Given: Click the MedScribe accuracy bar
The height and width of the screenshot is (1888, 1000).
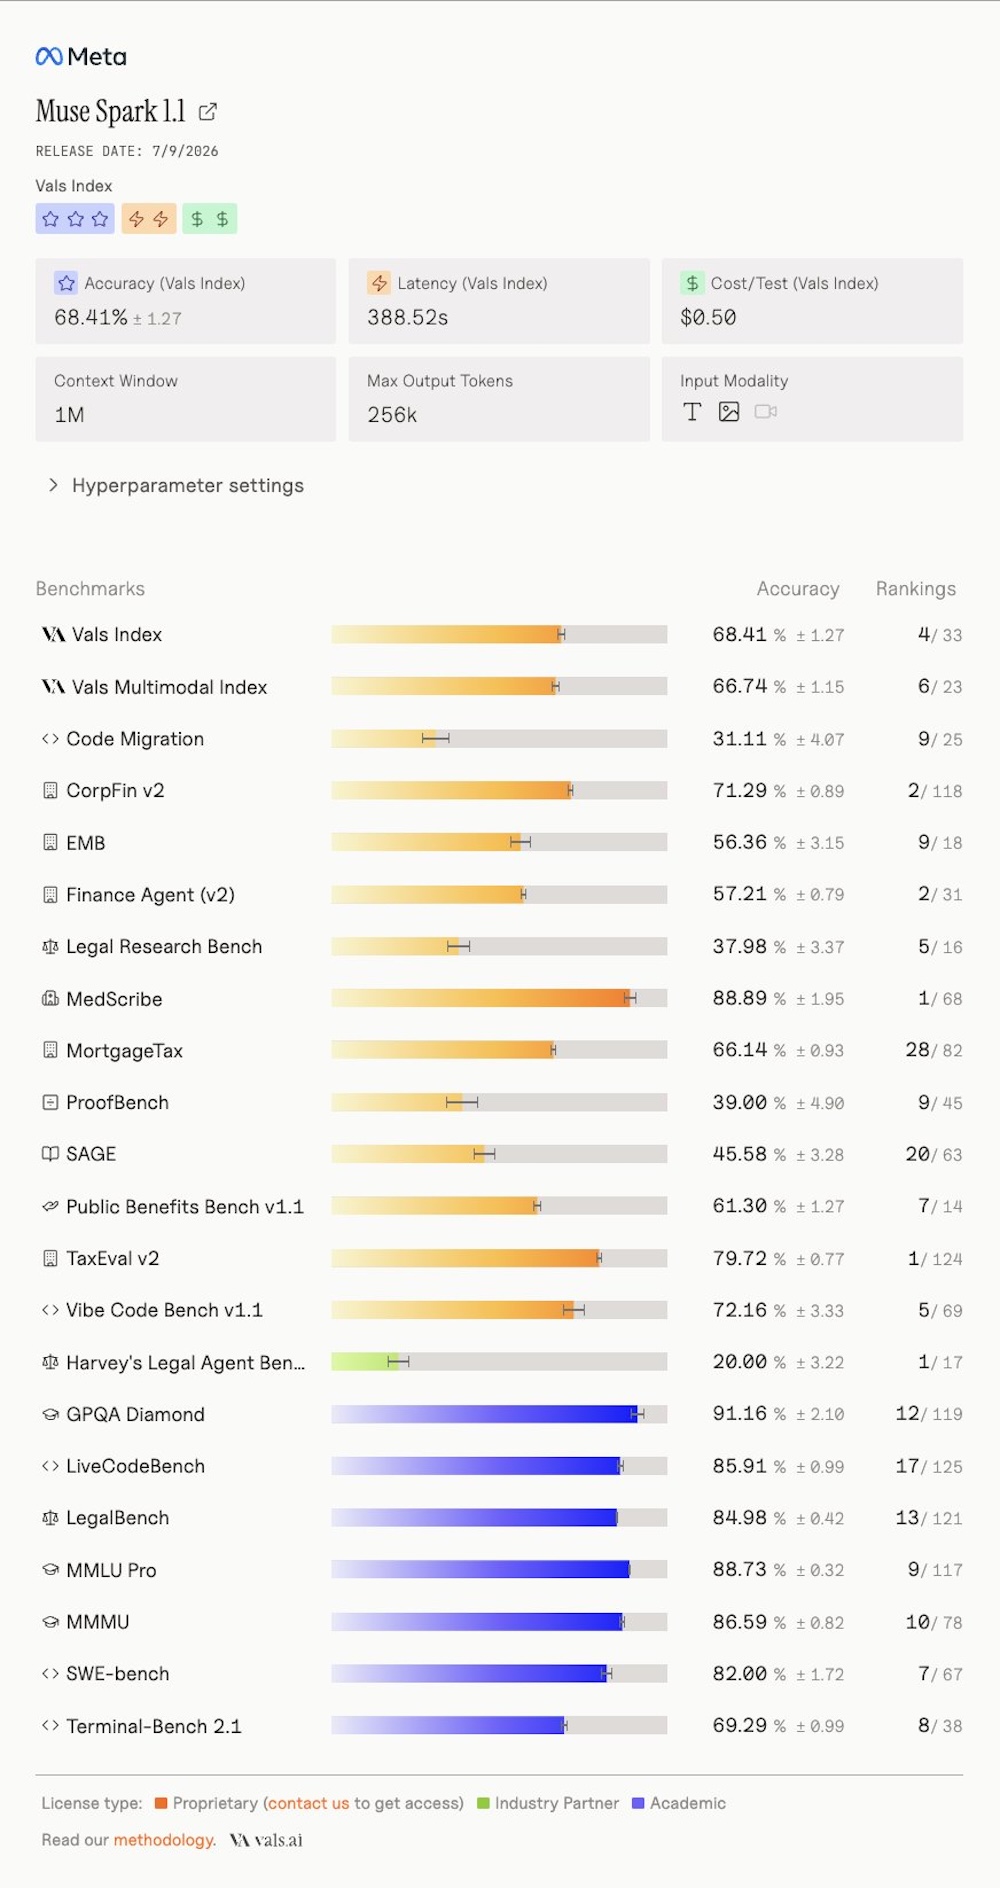Looking at the screenshot, I should tap(499, 998).
